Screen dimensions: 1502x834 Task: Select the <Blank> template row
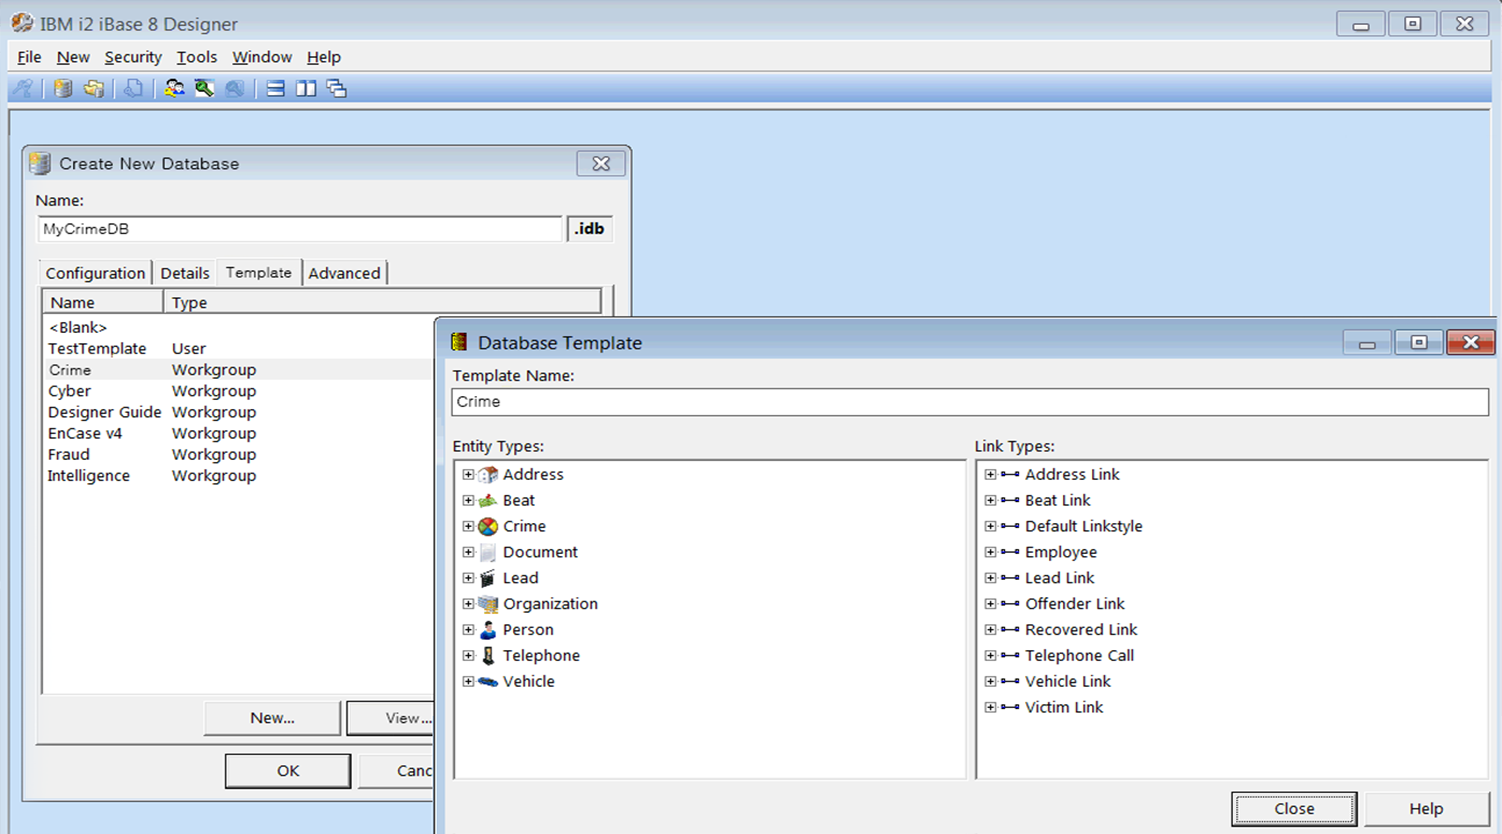238,327
